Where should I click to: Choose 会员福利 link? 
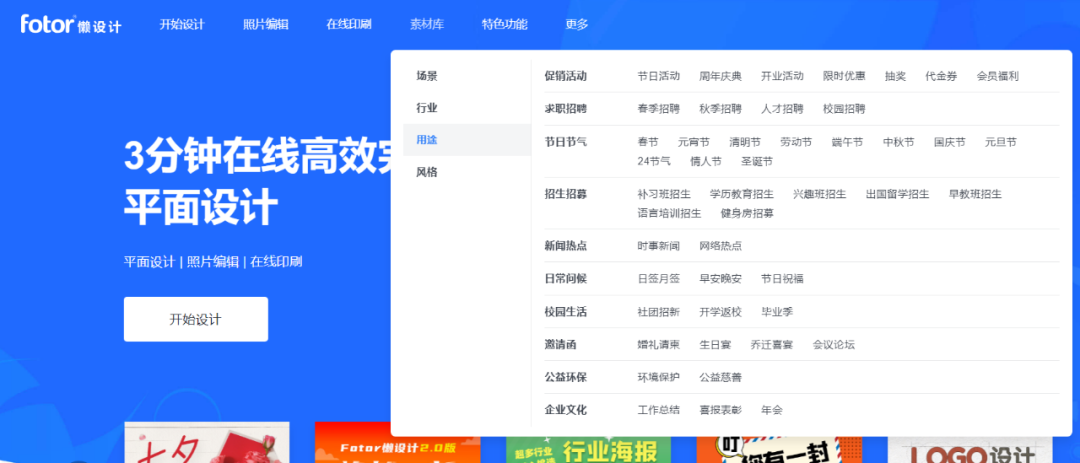click(998, 76)
